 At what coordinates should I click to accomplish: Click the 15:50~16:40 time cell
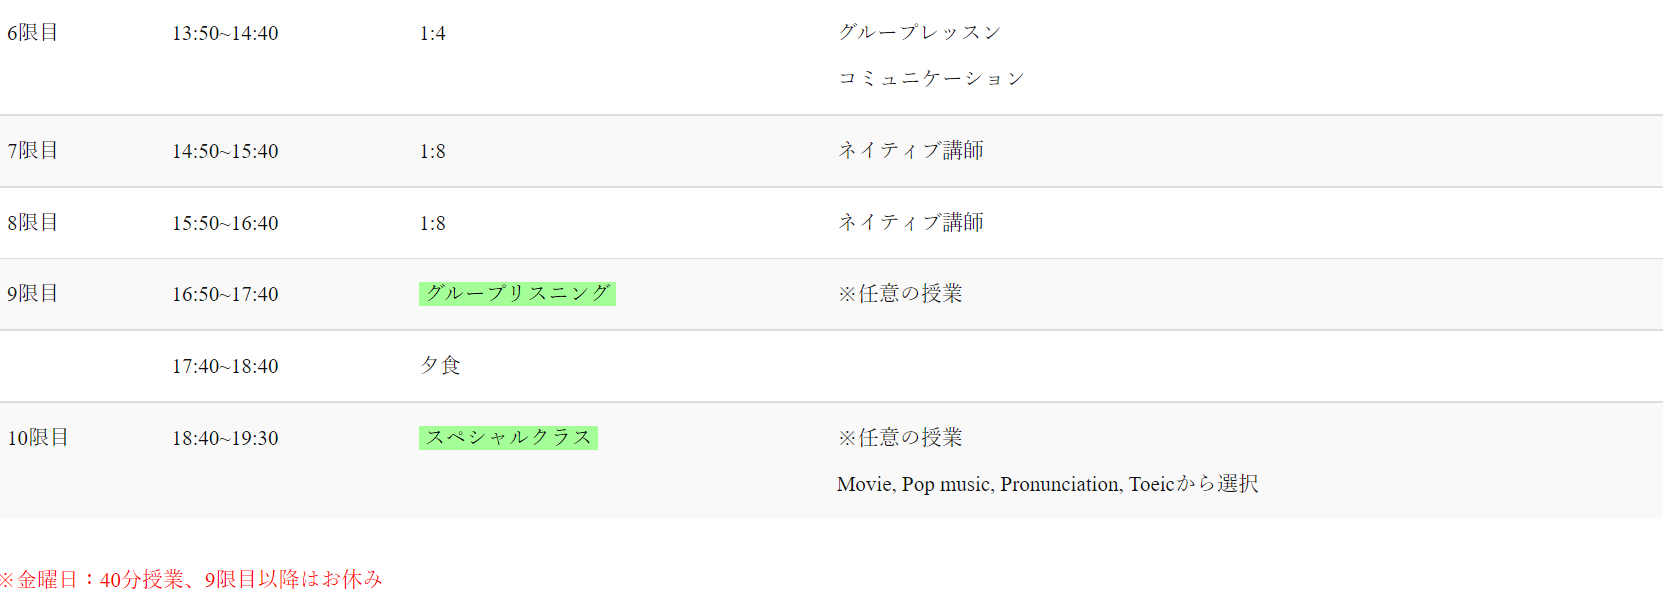[x=225, y=223]
